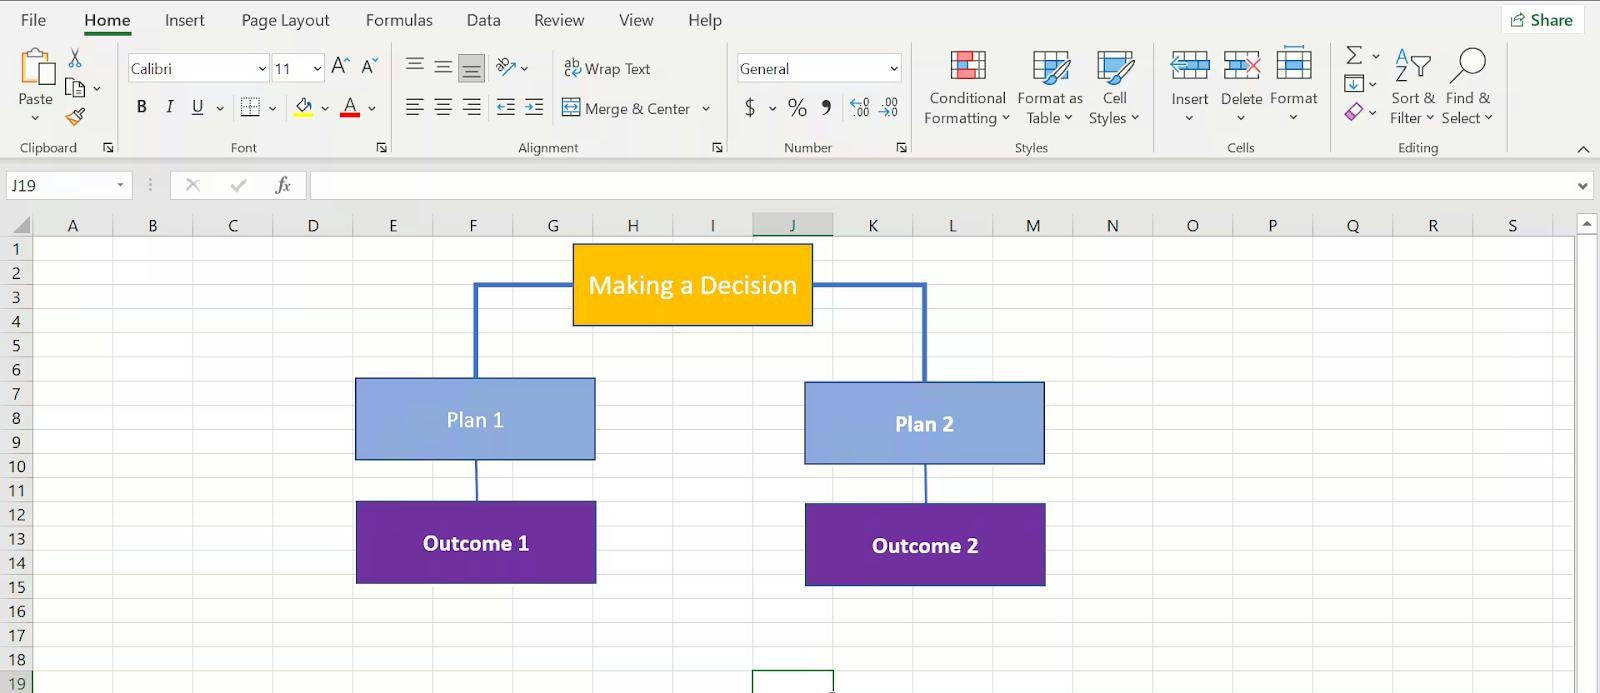The image size is (1600, 693).
Task: Open Font Color dropdown arrow
Action: pos(372,108)
